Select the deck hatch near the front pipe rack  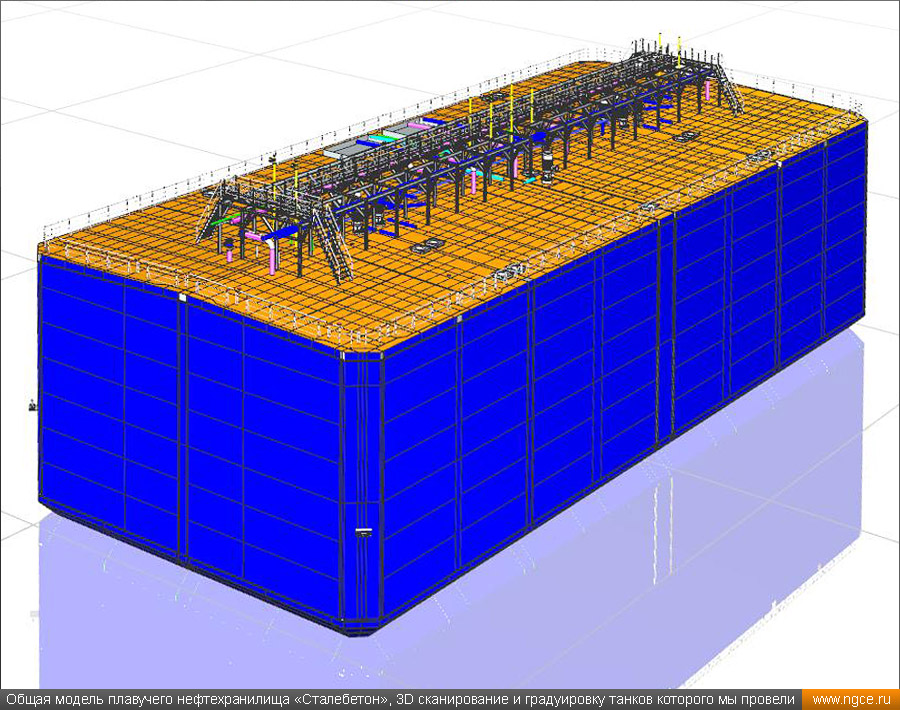pos(427,244)
